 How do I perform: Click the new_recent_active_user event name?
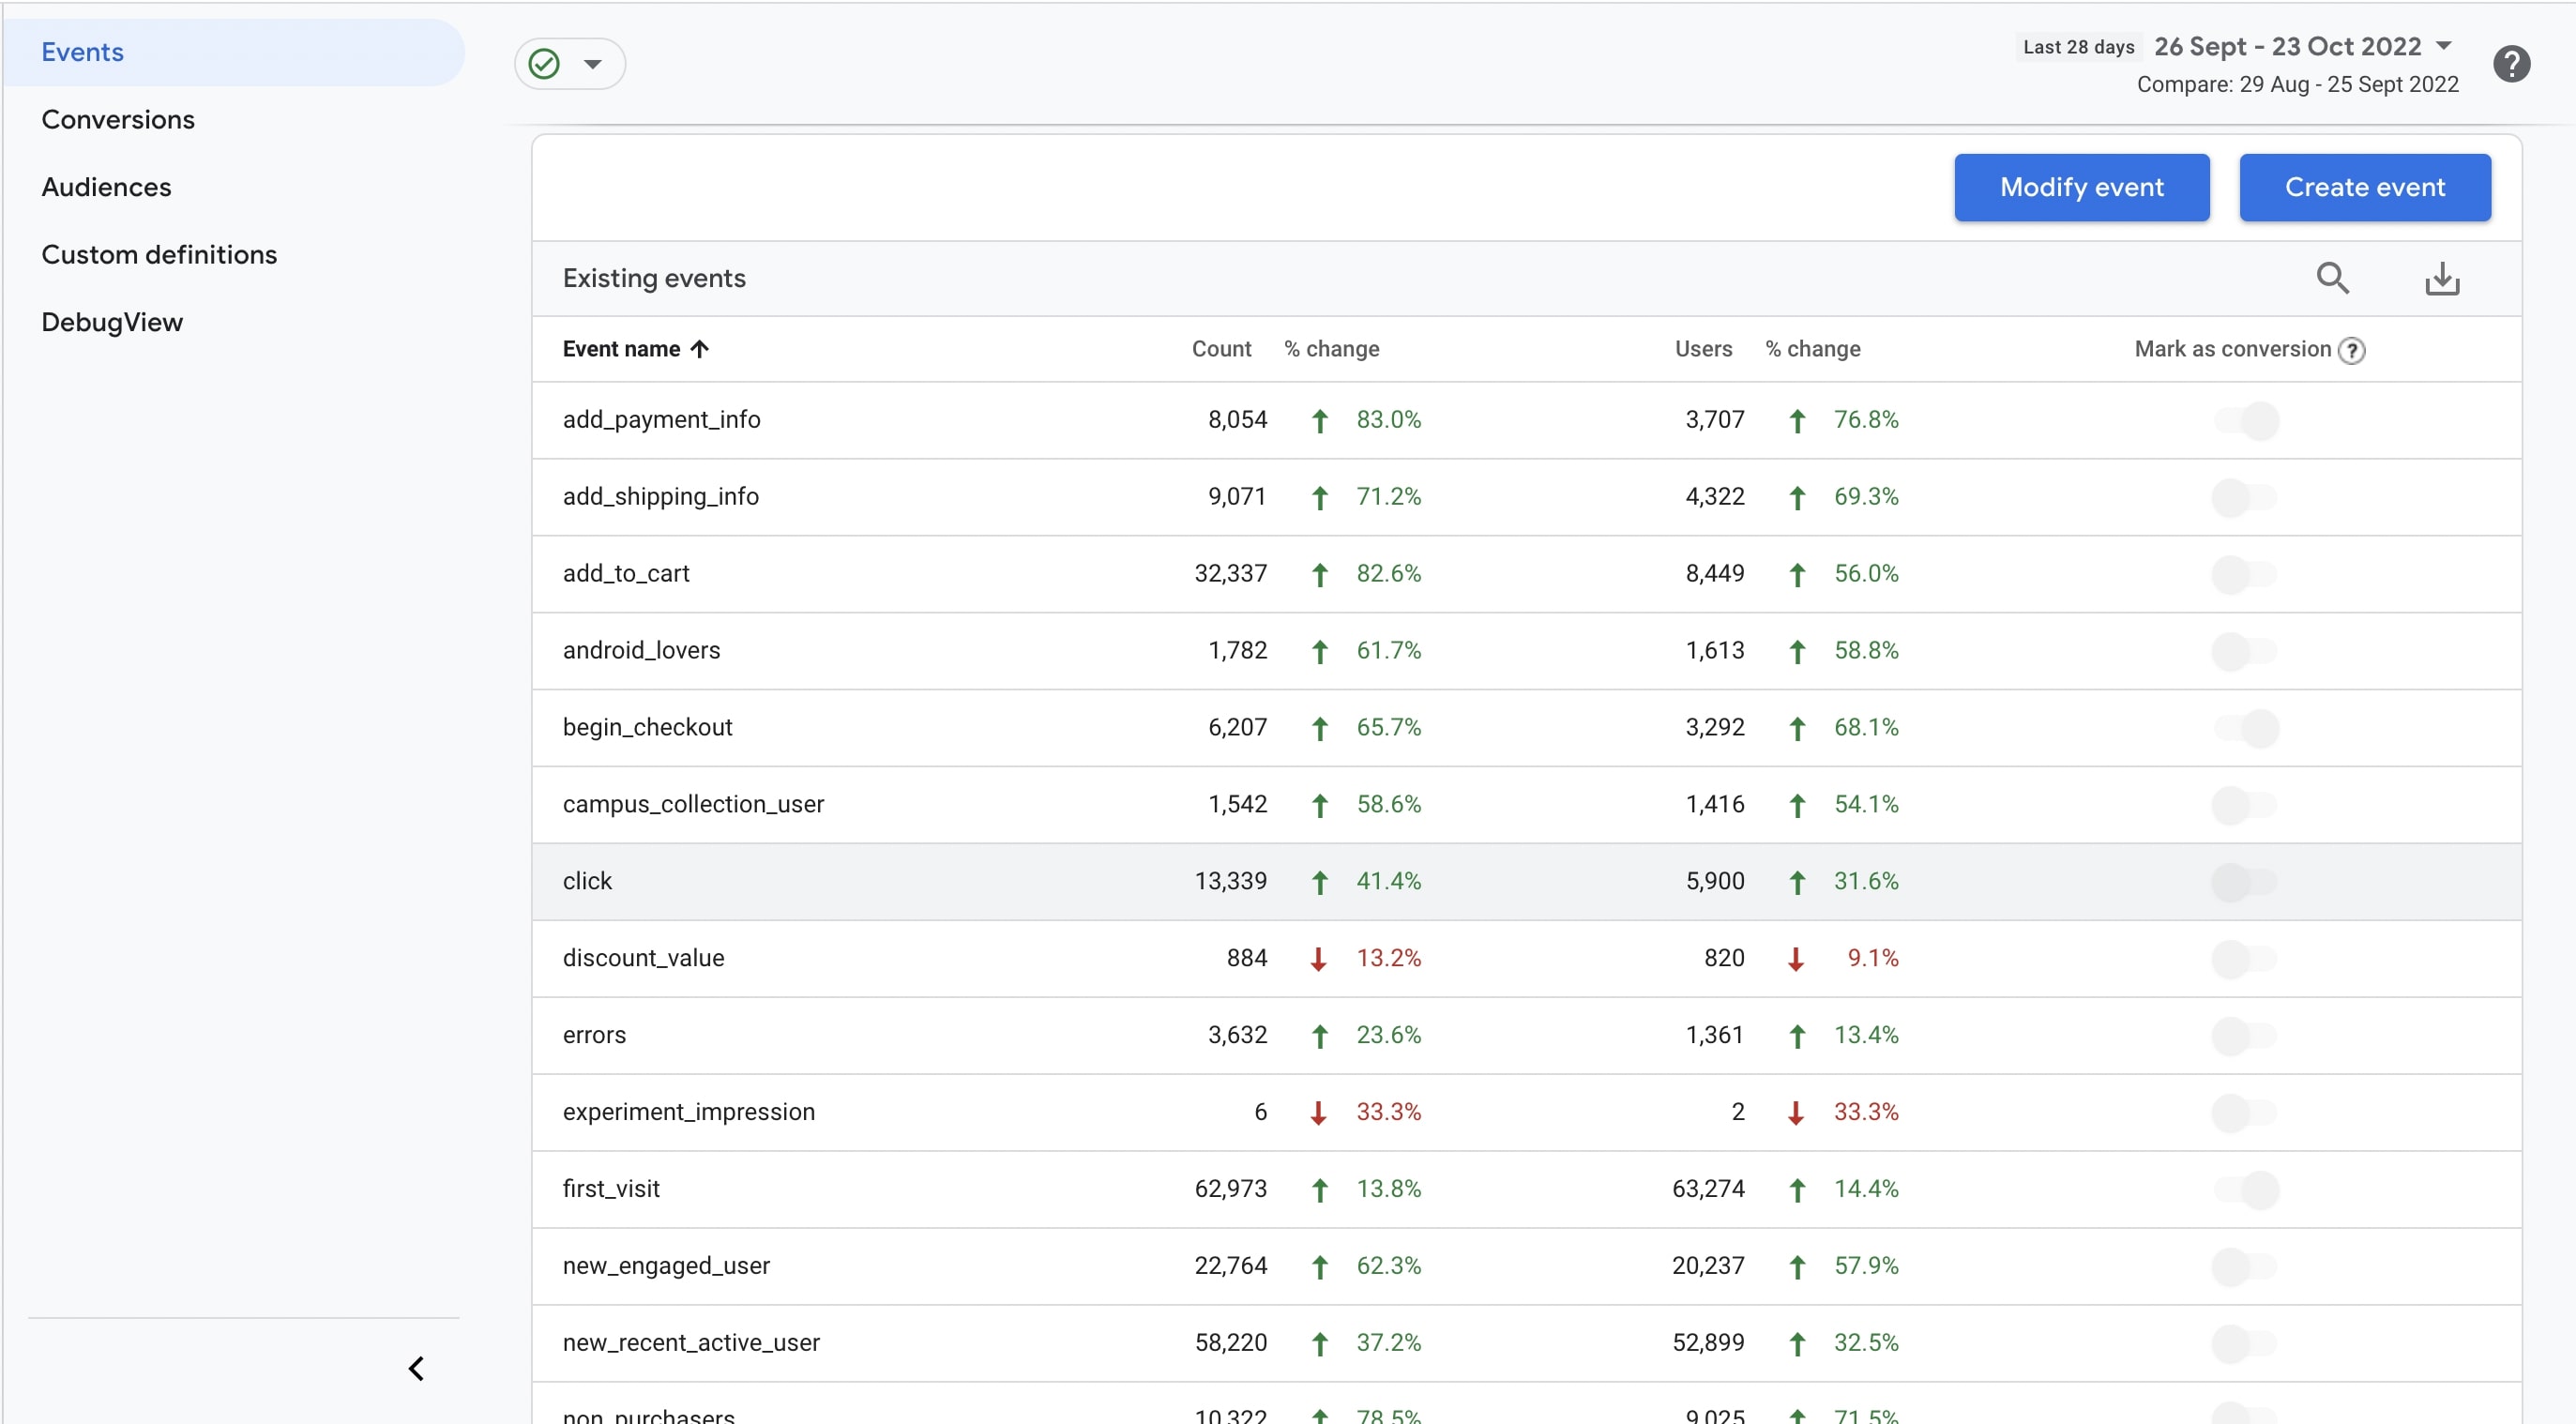691,1344
